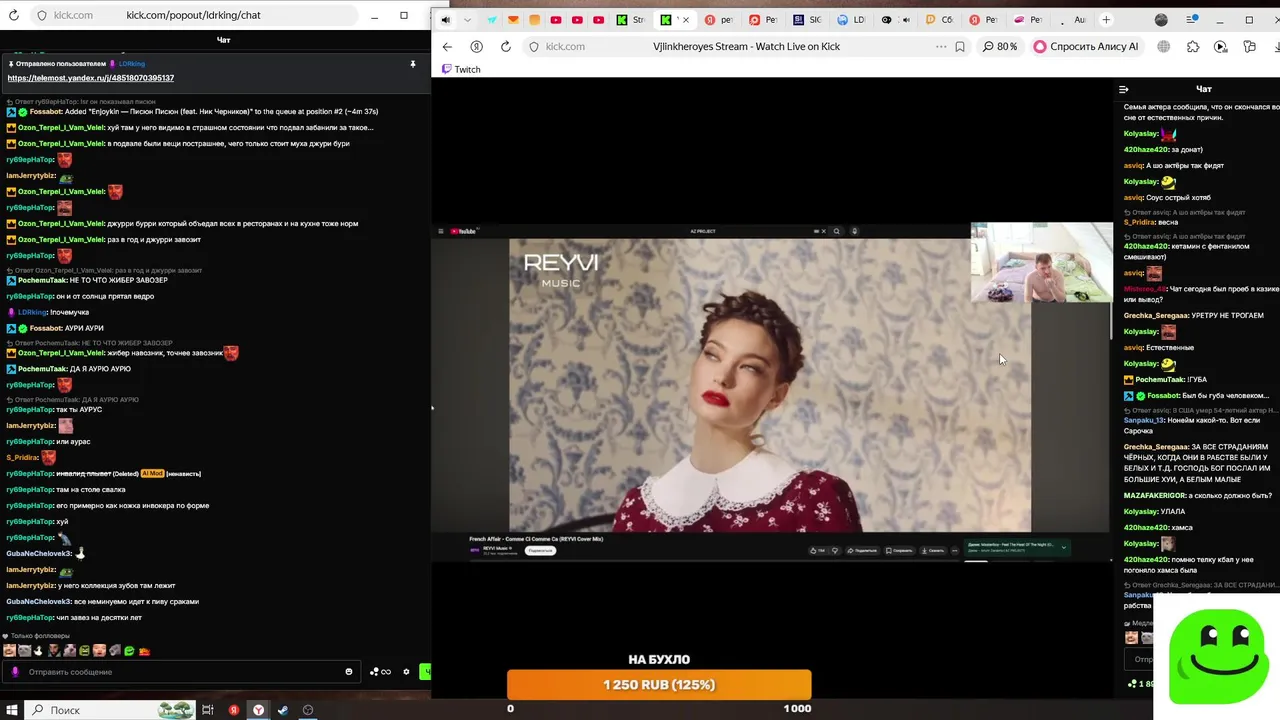Open channel points in popout chat

380,672
